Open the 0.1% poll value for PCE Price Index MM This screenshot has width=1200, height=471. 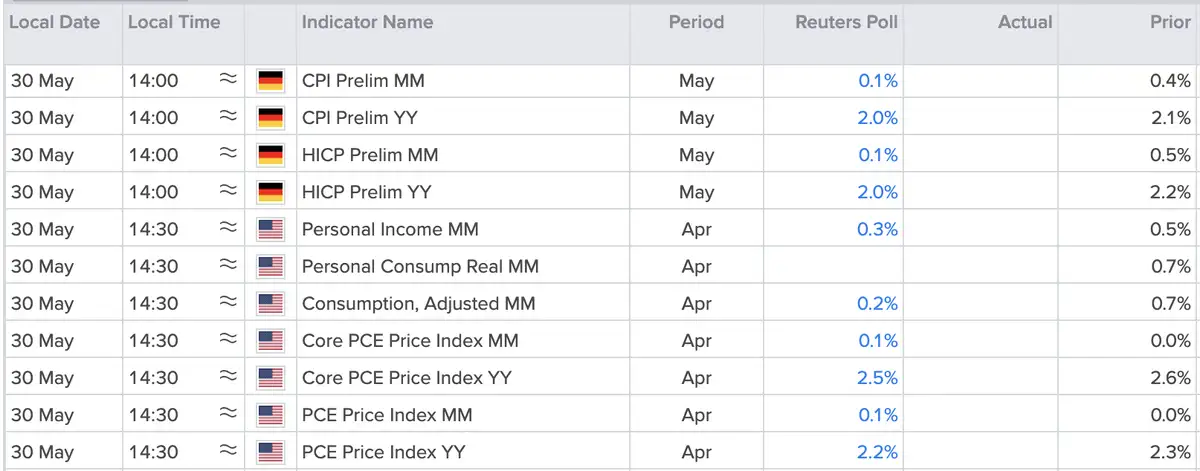[x=878, y=415]
